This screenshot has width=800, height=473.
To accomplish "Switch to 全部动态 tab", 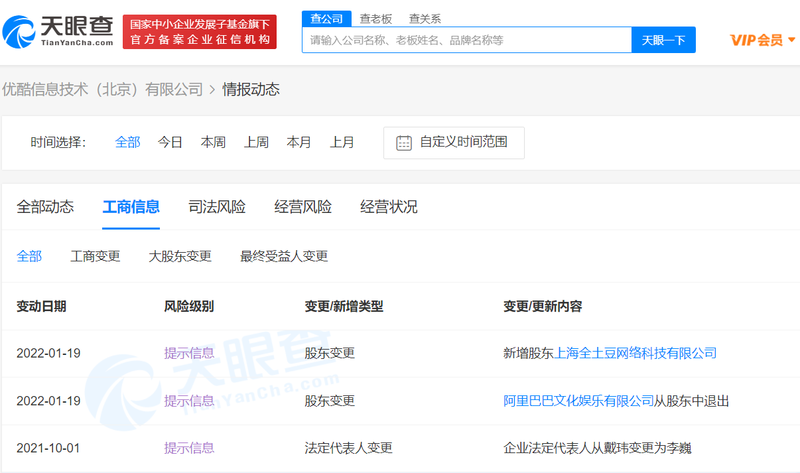I will click(x=45, y=207).
